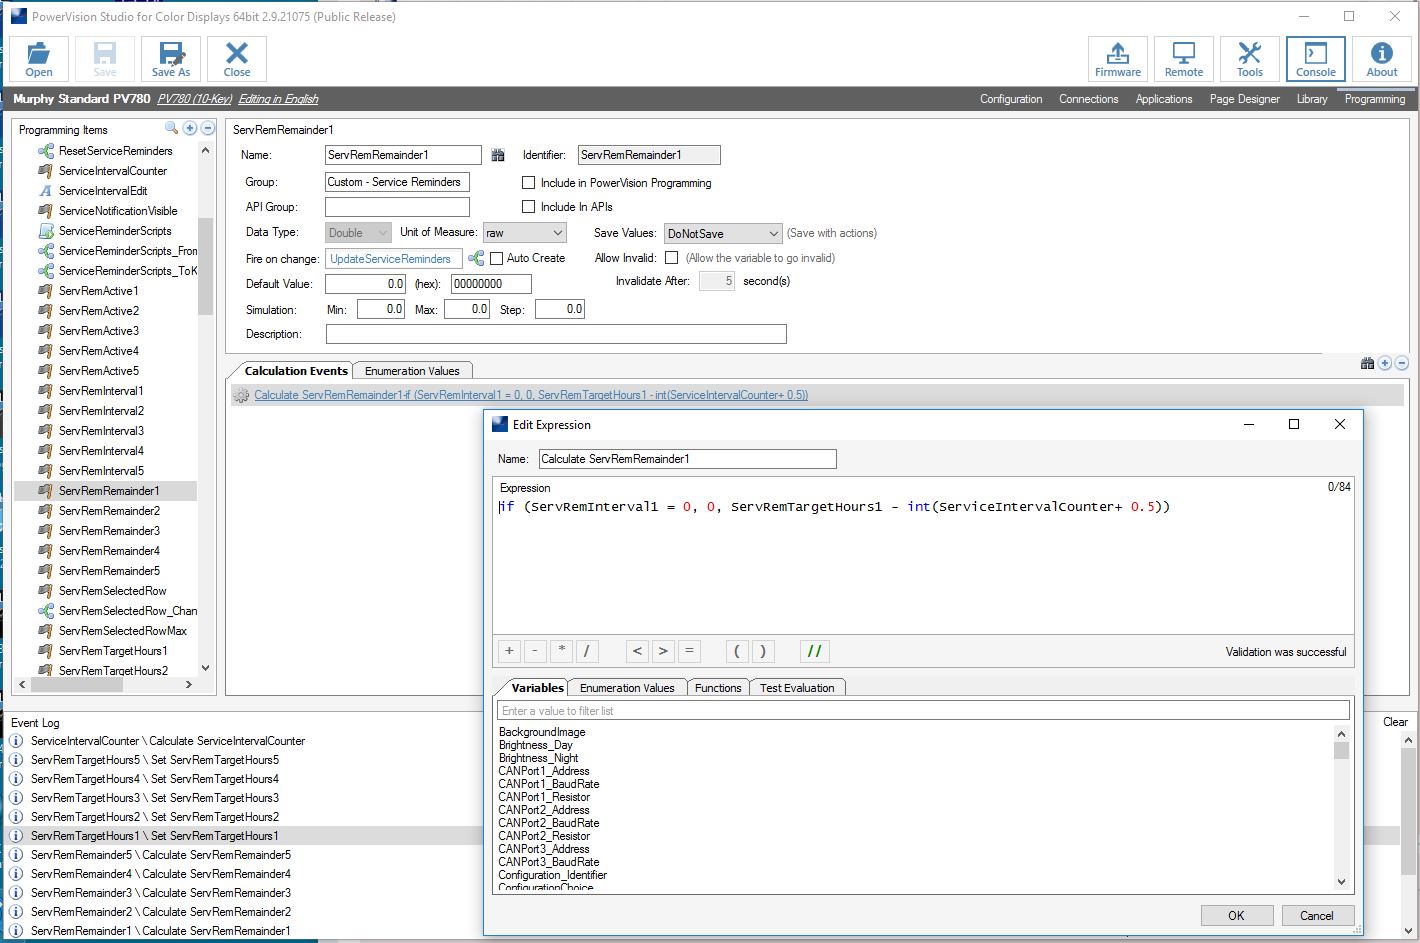1420x943 pixels.
Task: Open the Remote tool
Action: (x=1184, y=59)
